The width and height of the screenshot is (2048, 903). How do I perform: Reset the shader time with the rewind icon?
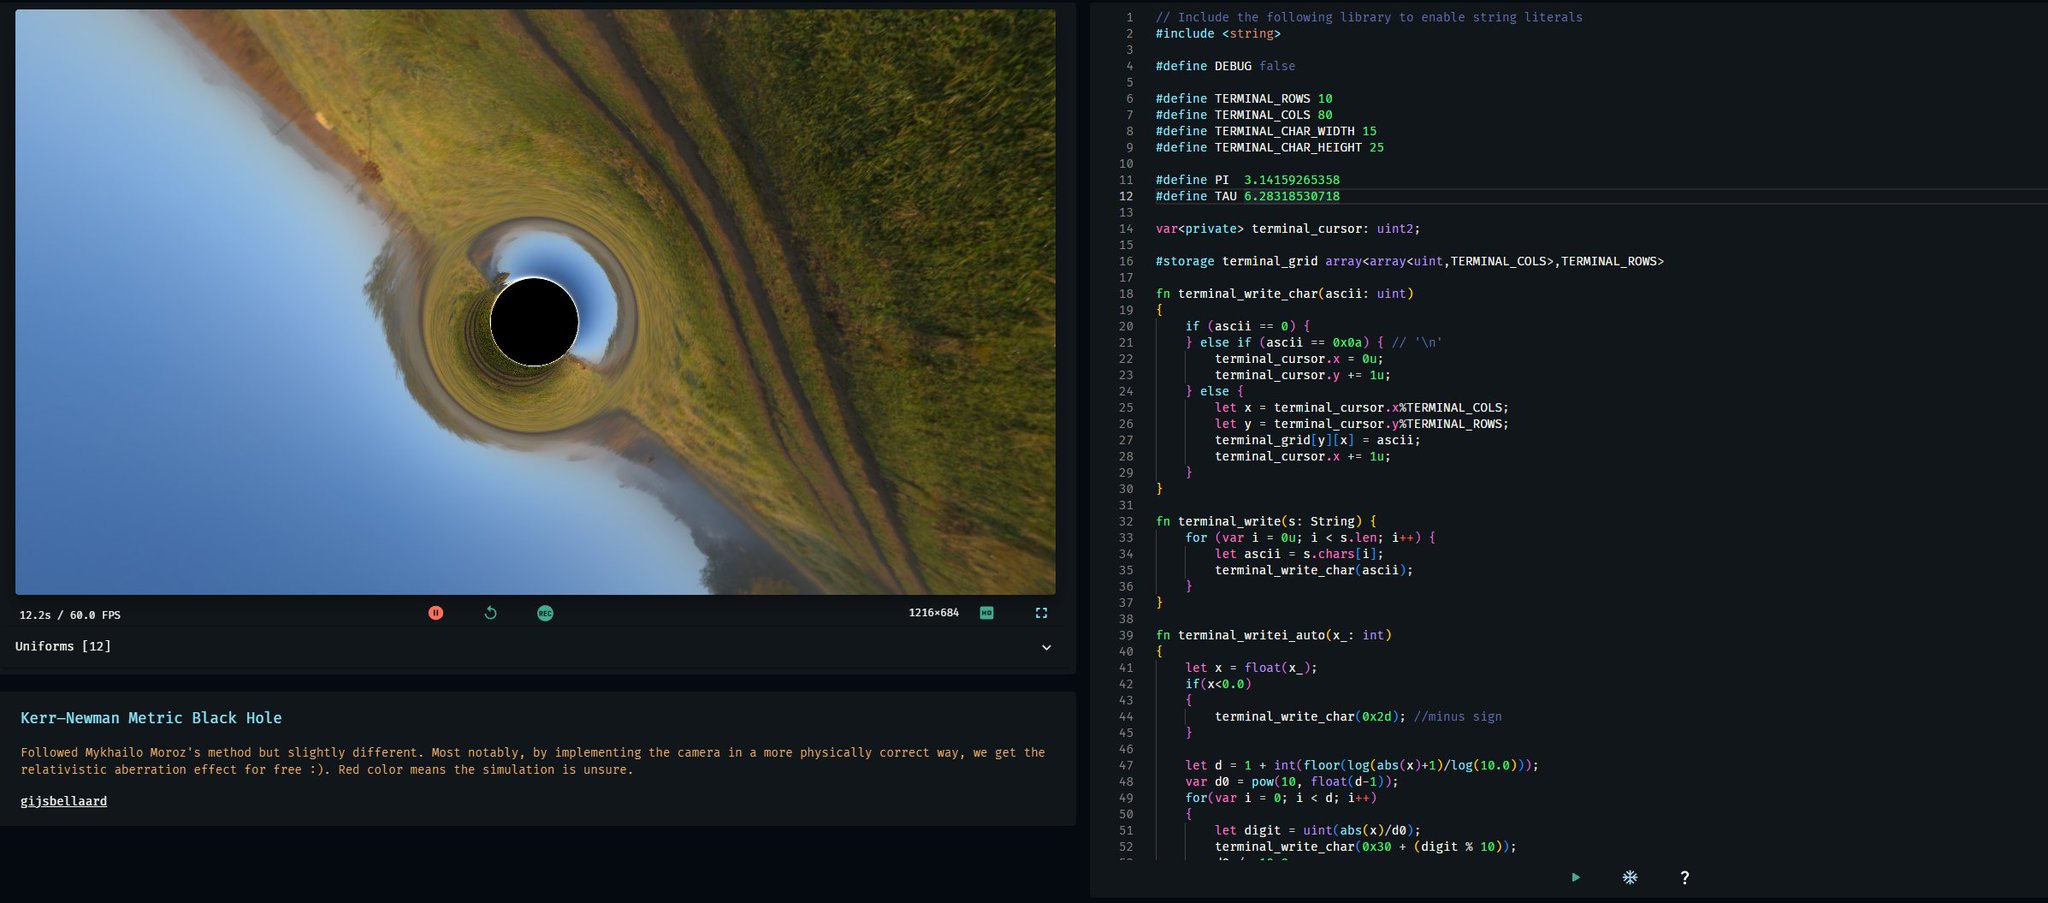(x=490, y=613)
